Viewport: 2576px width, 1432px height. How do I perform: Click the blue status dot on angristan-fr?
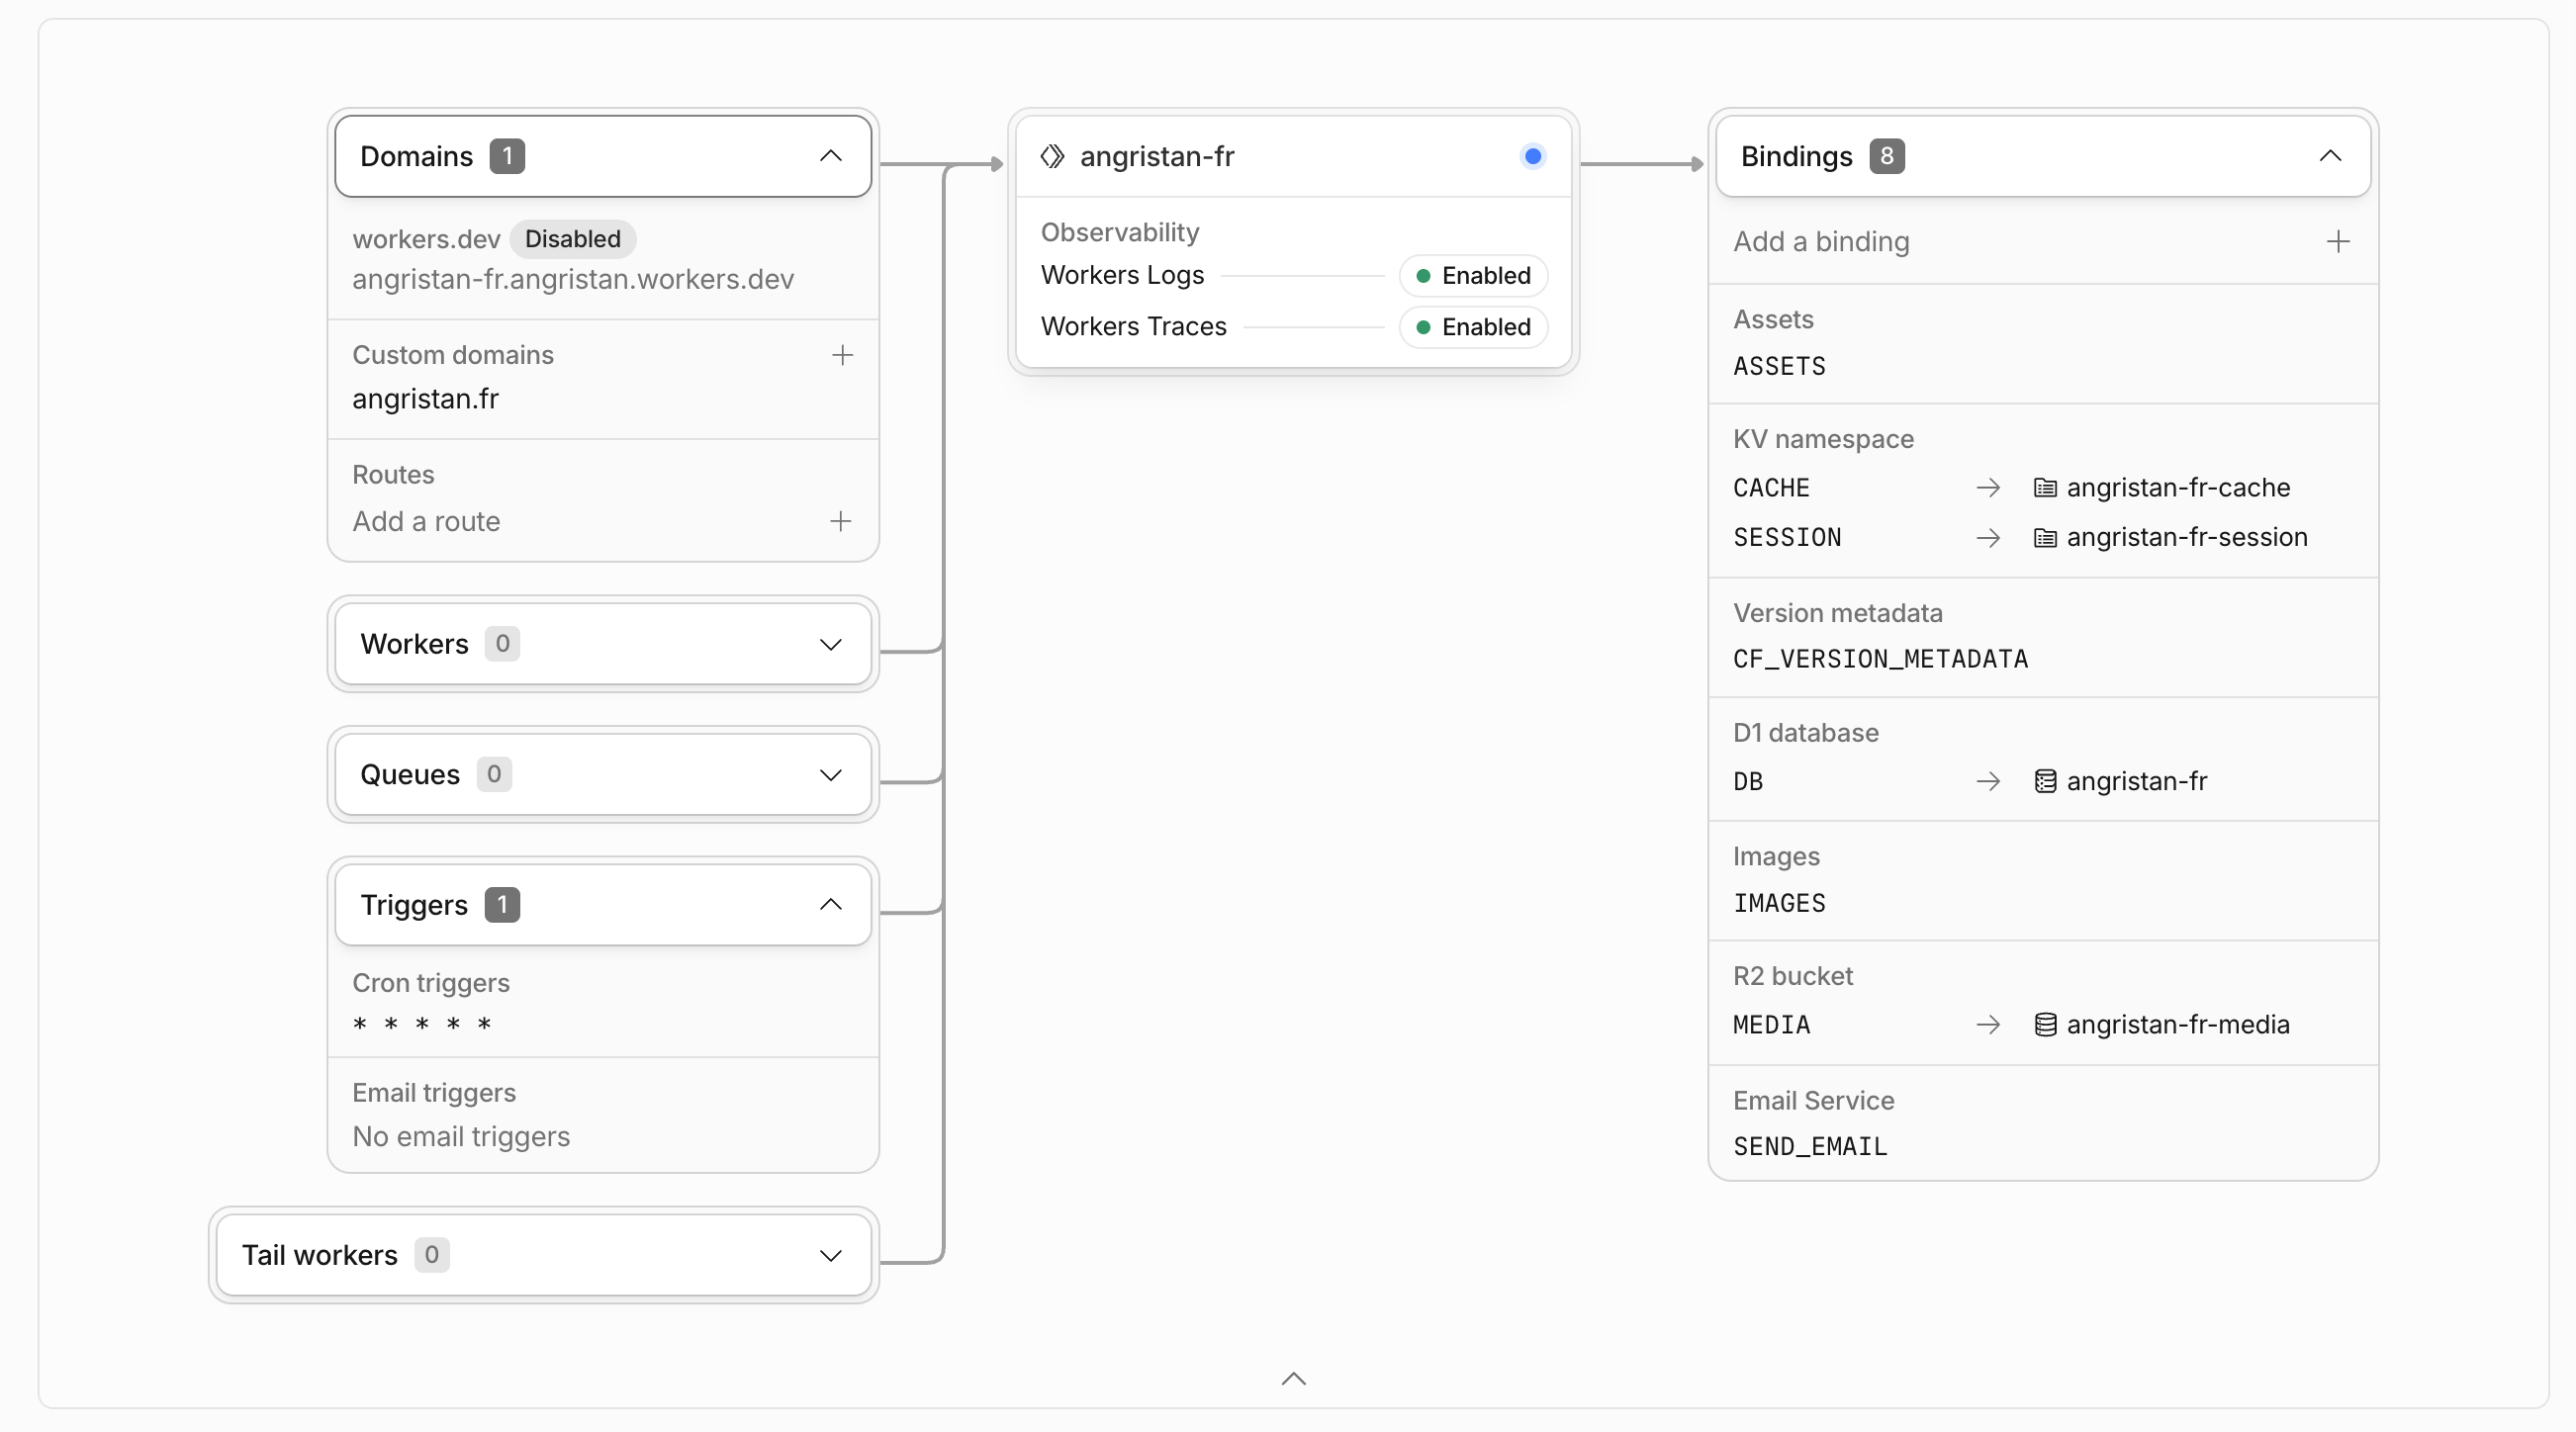click(1532, 156)
